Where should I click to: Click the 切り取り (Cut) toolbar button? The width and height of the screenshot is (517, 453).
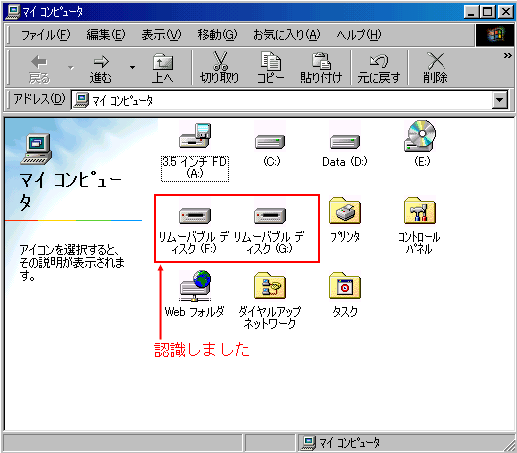click(220, 68)
